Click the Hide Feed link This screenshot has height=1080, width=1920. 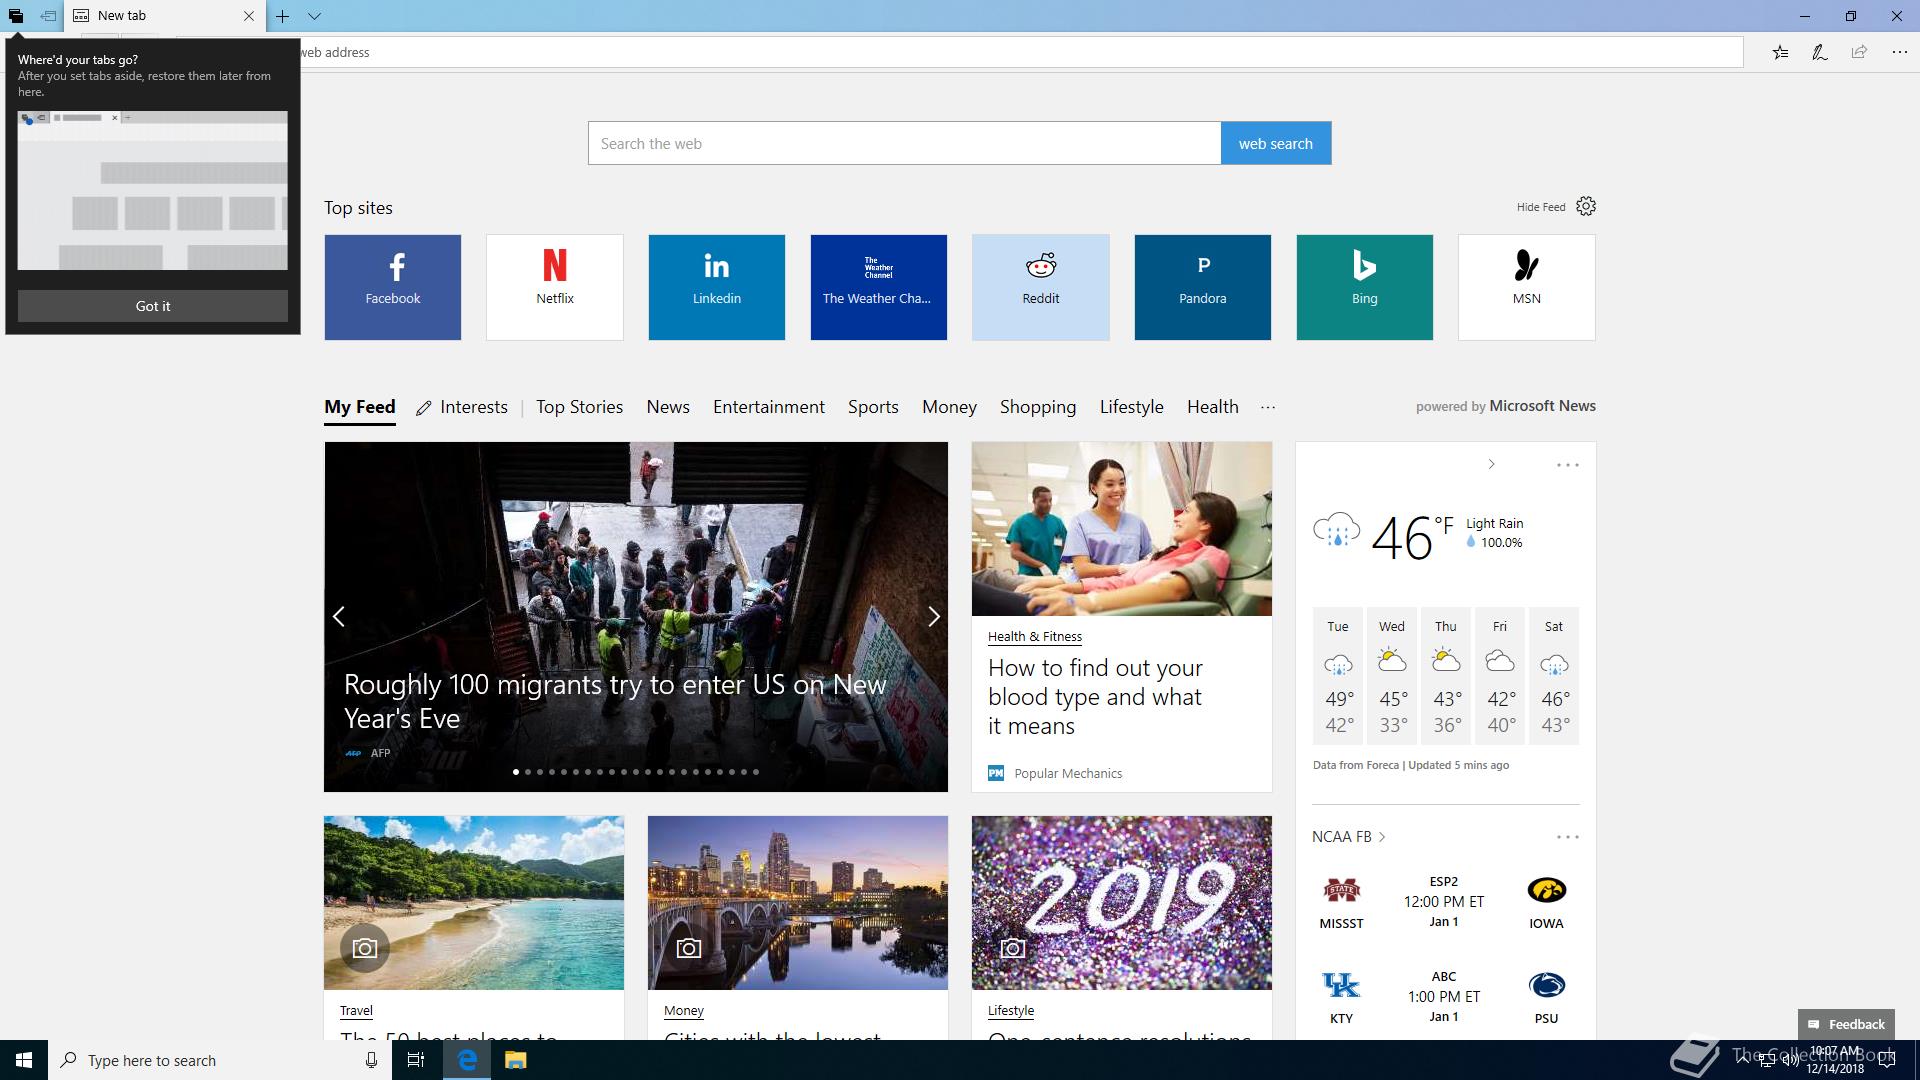(1541, 207)
